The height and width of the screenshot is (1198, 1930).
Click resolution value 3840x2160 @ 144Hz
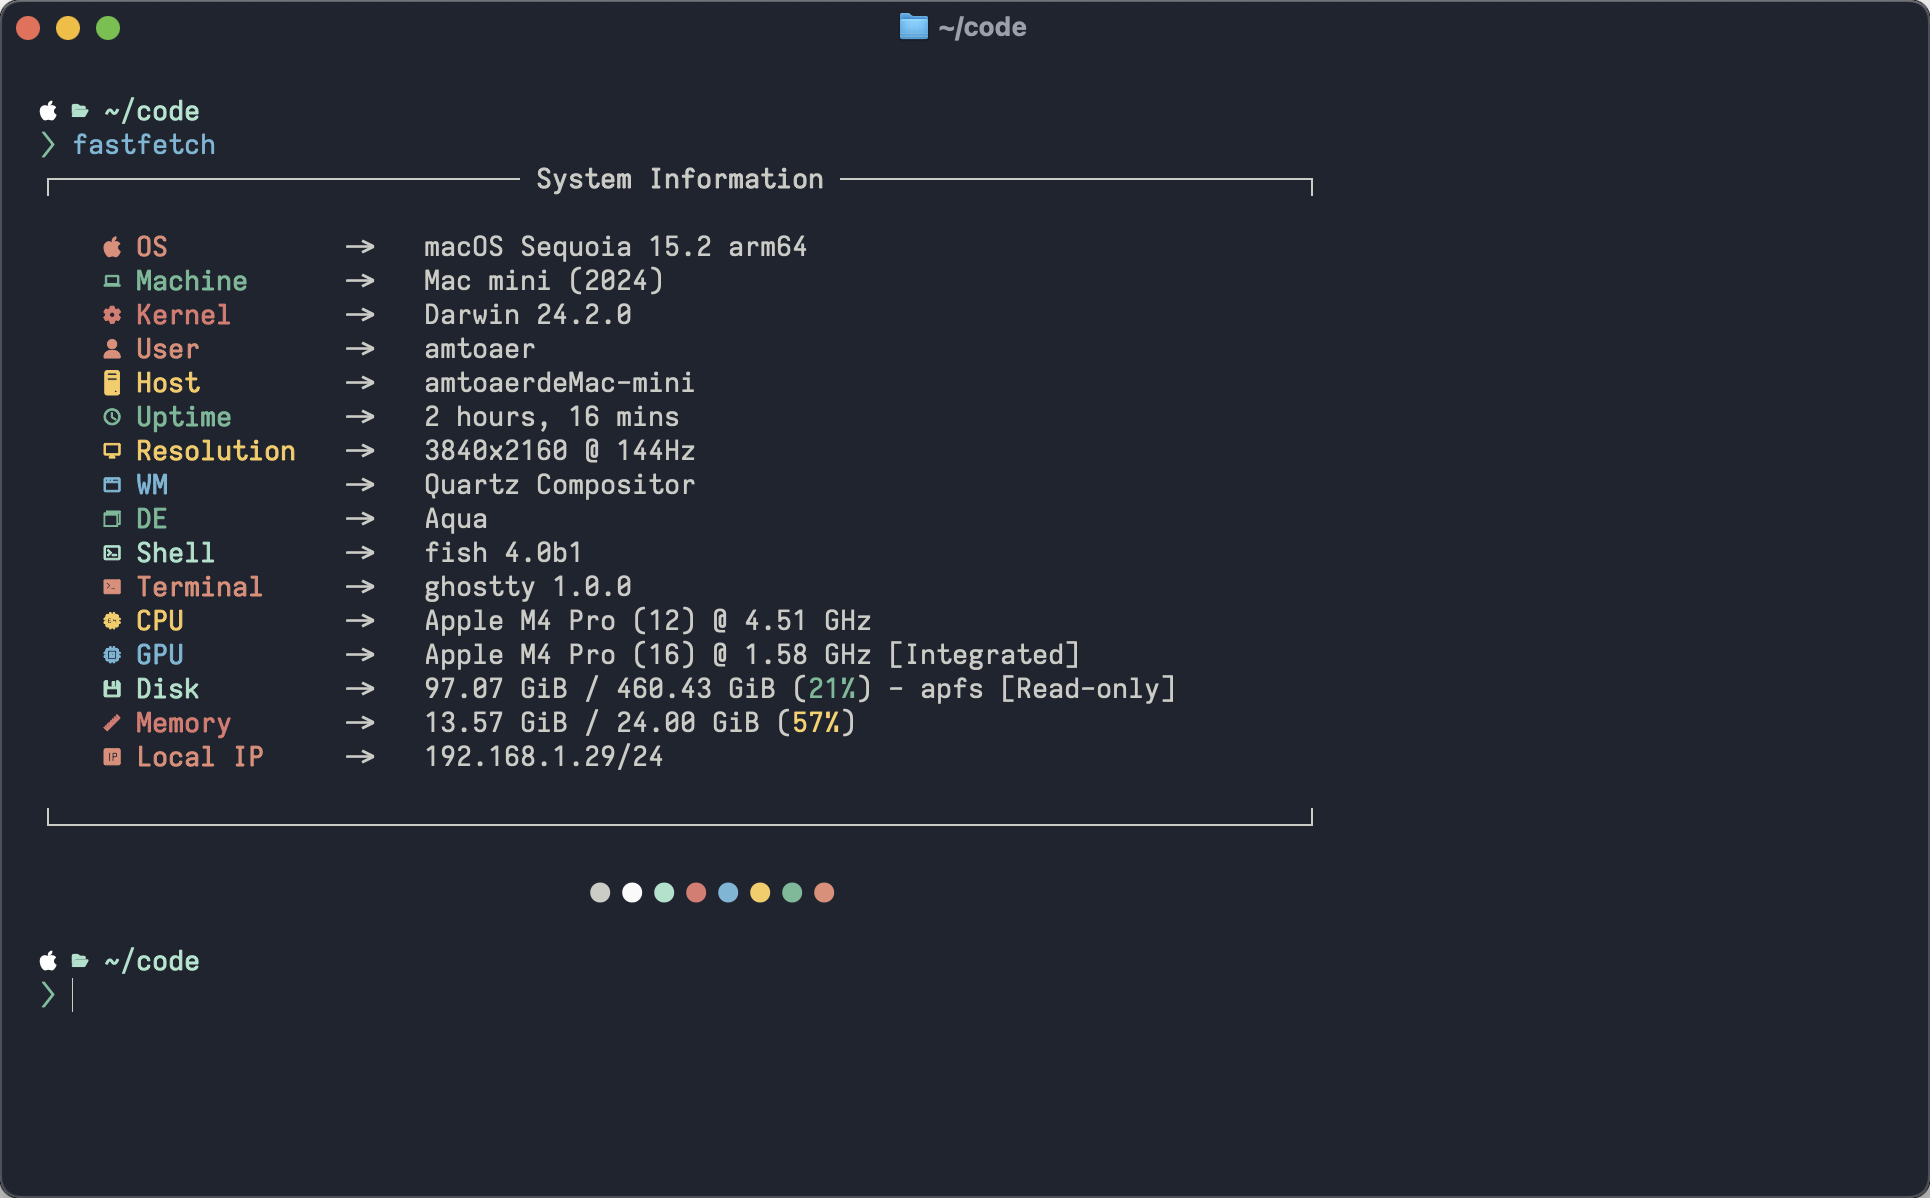(x=560, y=451)
